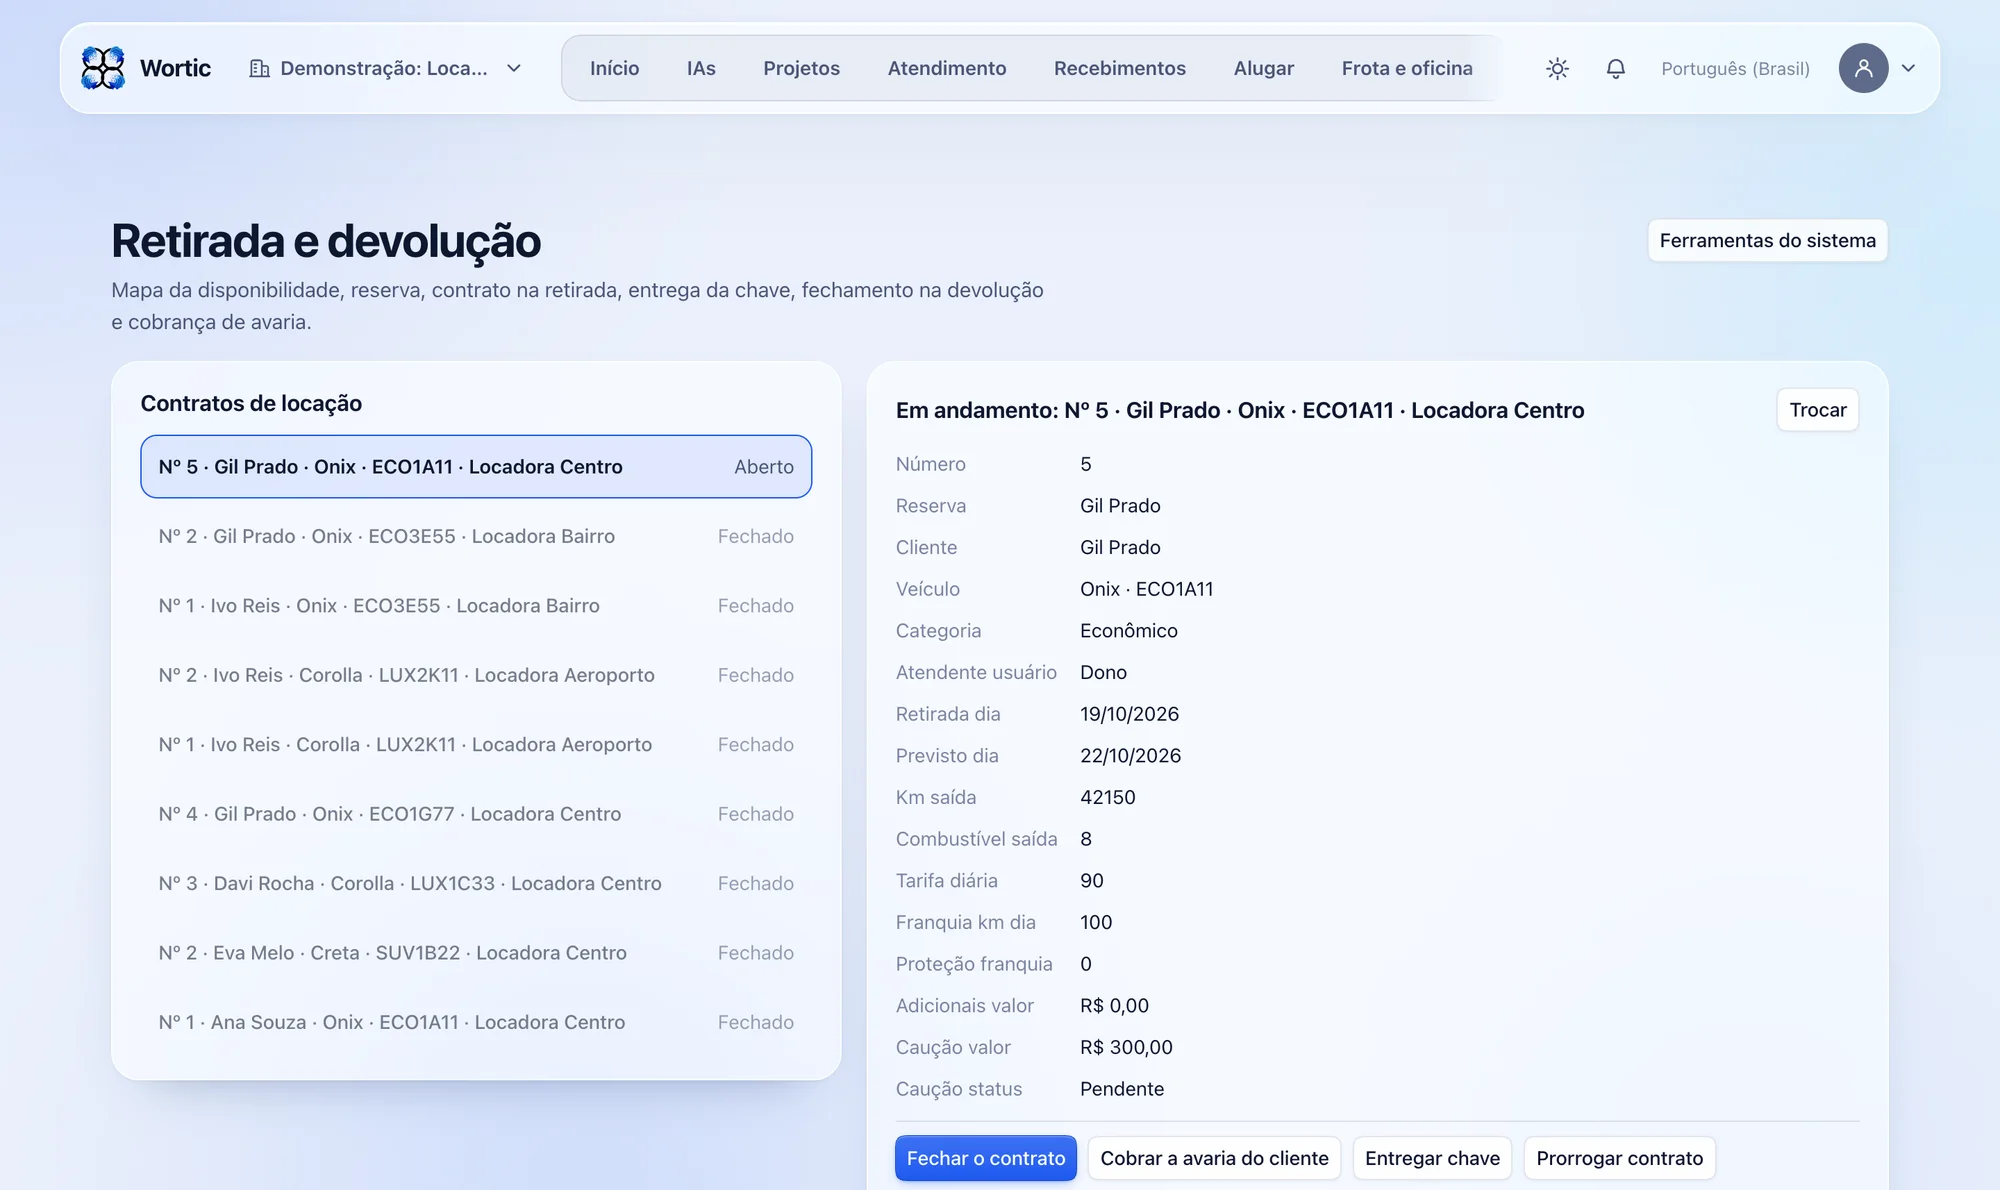Screen dimensions: 2000x1190
Task: Select contract Nº 2 Ivo Reis Corolla
Action: pos(476,675)
